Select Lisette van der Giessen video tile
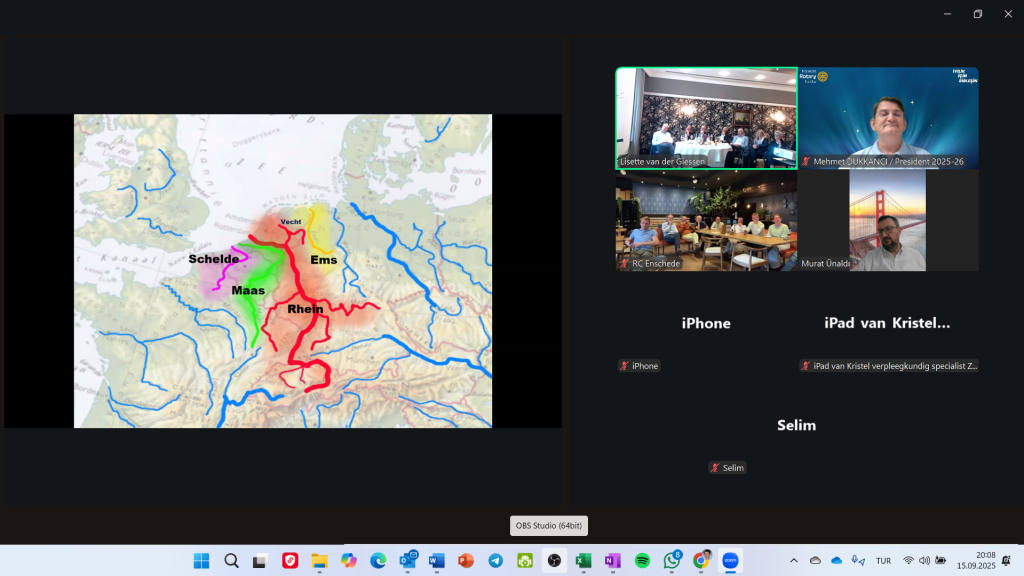This screenshot has width=1024, height=576. [706, 117]
